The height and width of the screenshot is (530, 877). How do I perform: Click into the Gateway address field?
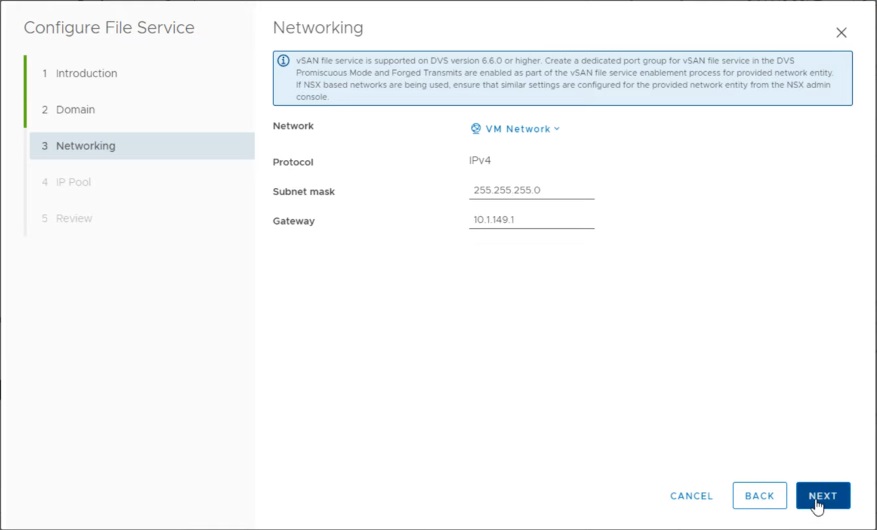(x=531, y=220)
